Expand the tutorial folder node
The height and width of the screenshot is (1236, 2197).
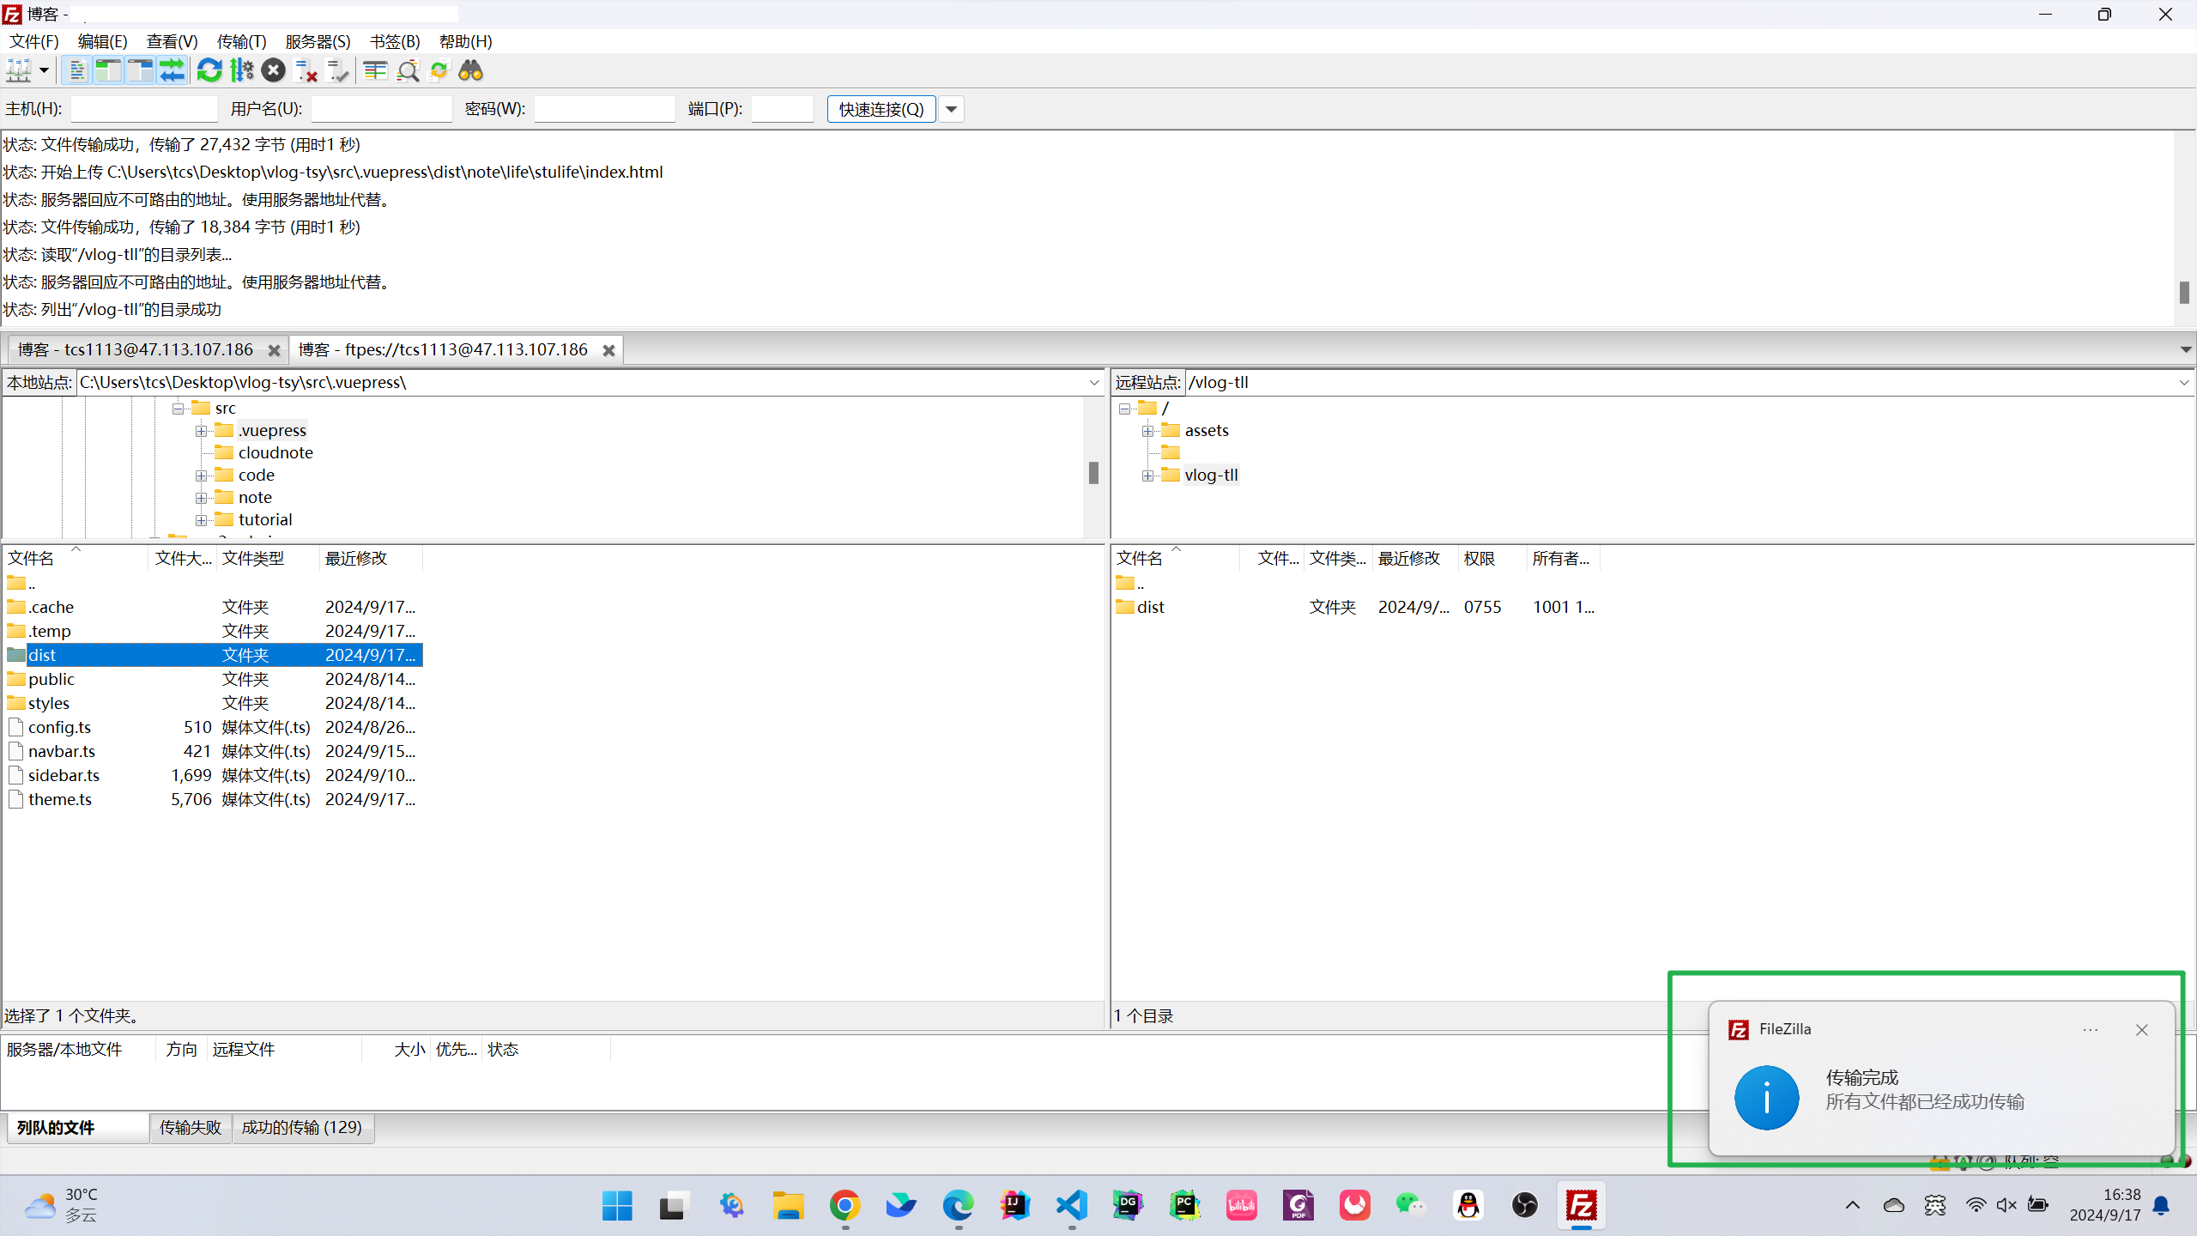coord(201,519)
